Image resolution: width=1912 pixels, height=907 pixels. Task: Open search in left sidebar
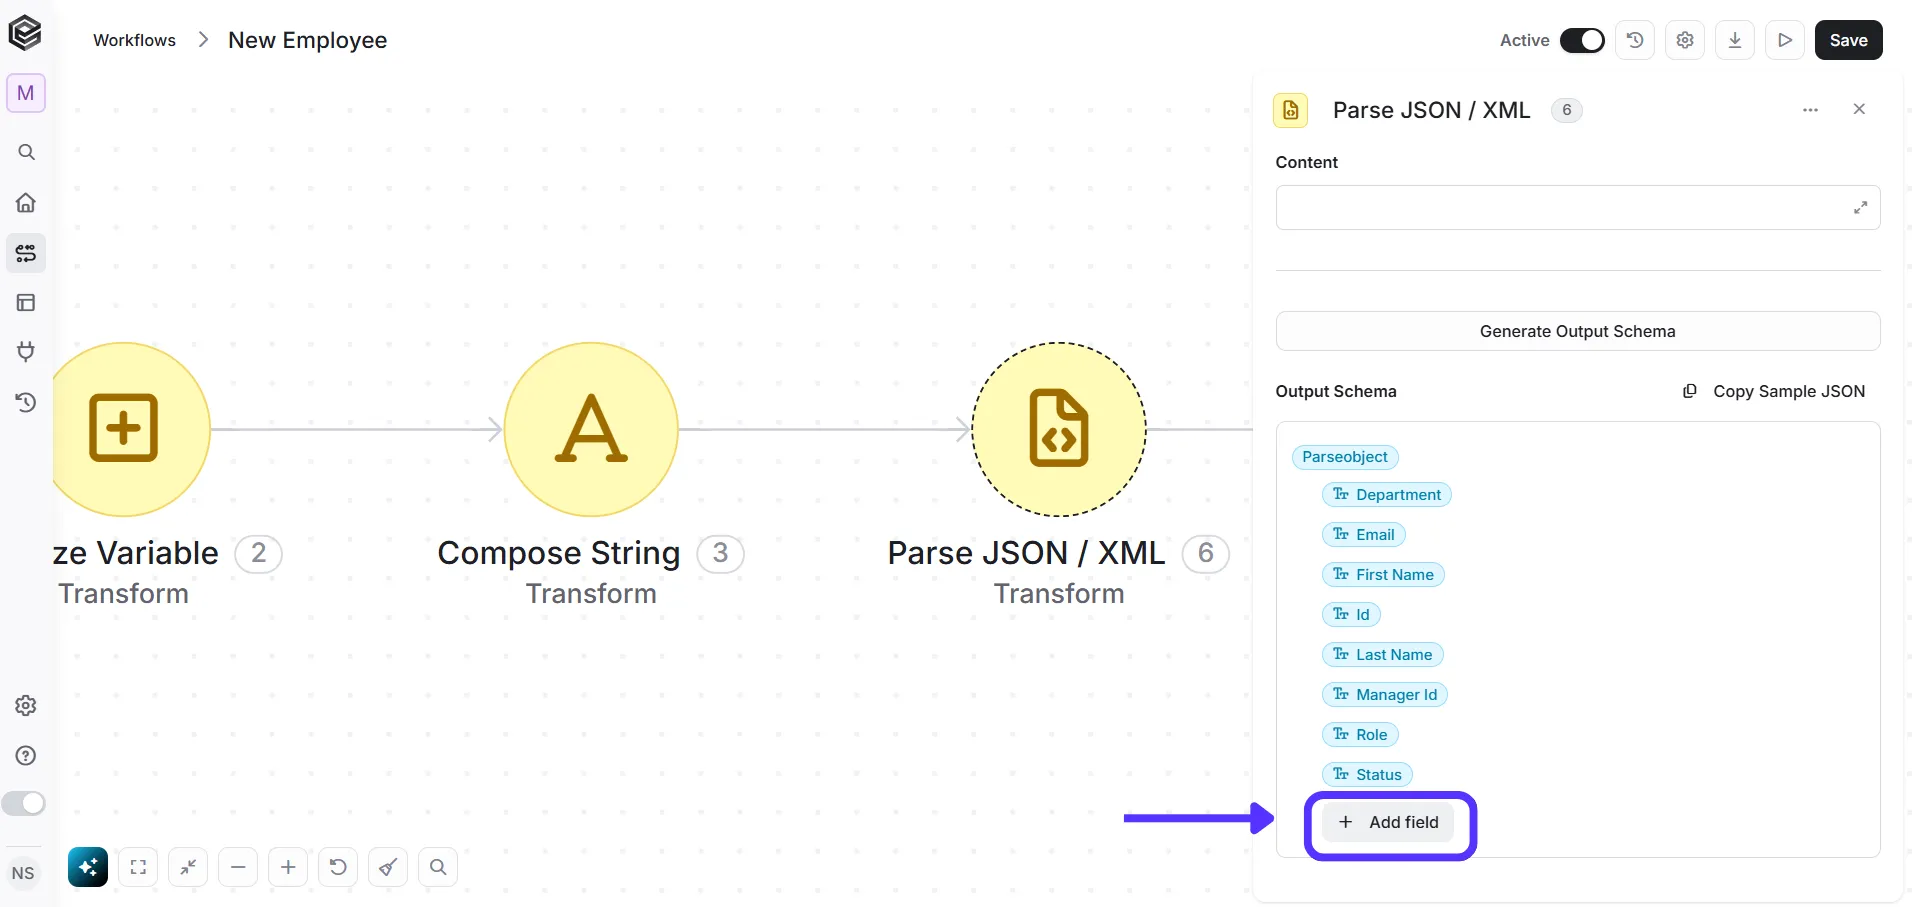click(26, 152)
